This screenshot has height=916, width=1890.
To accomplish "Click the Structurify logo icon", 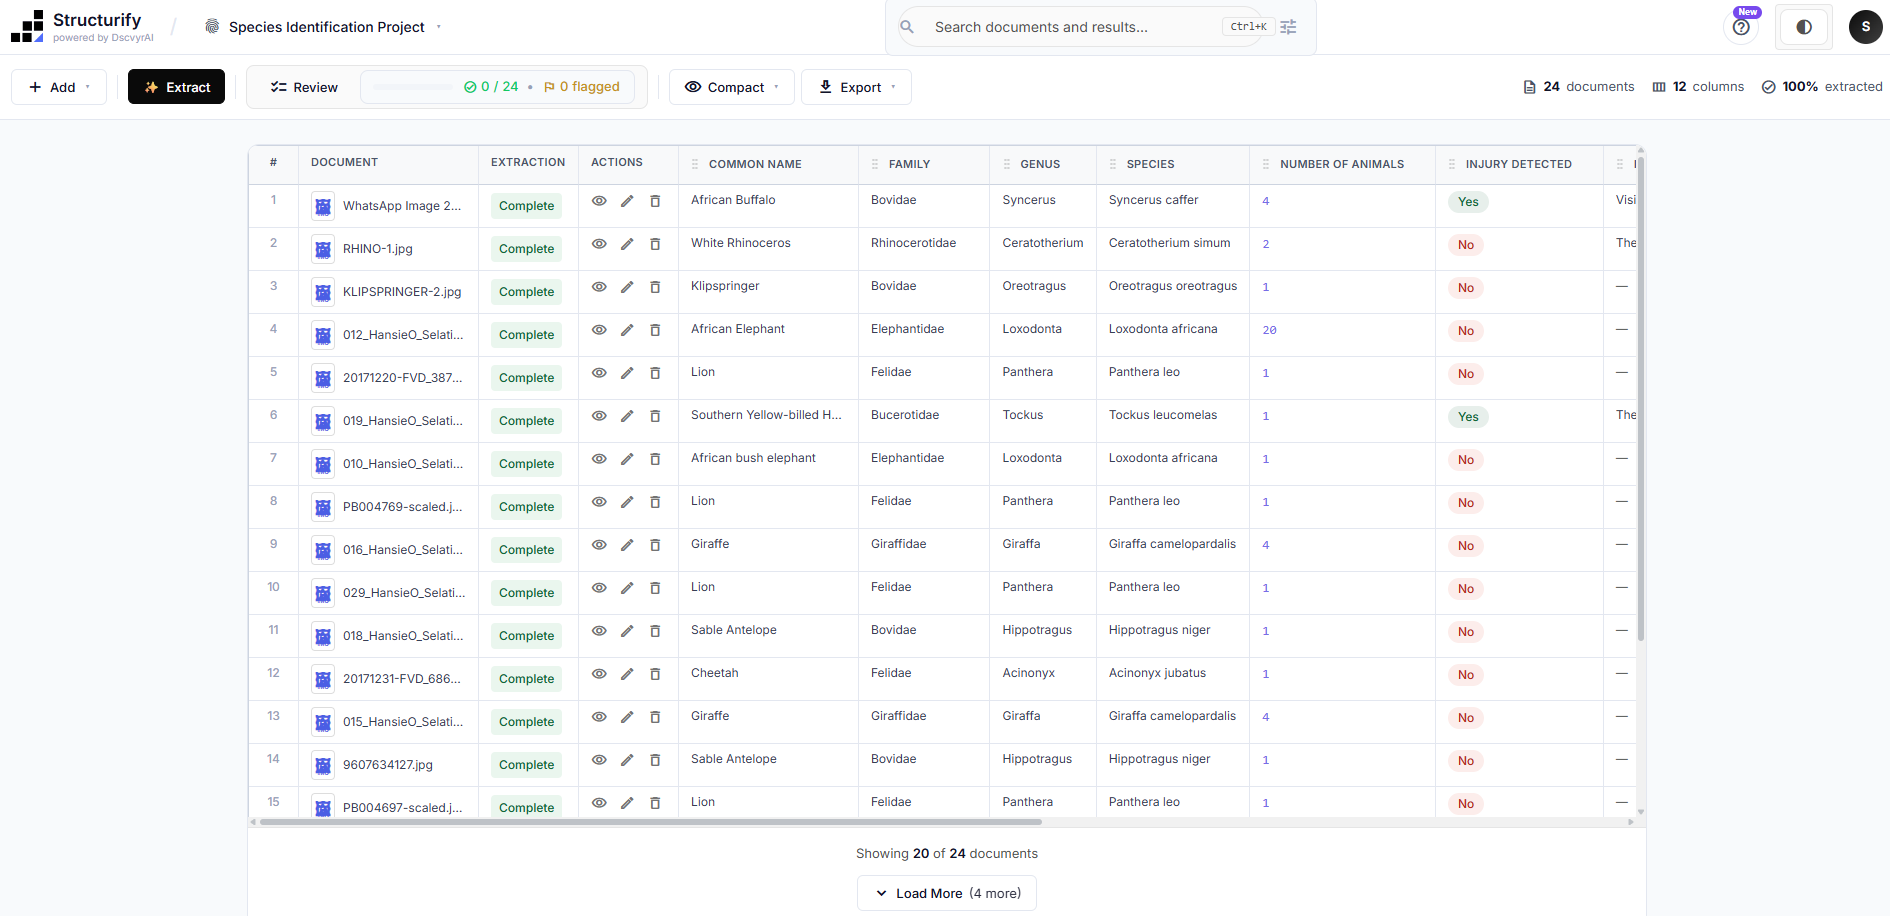I will click(x=26, y=24).
